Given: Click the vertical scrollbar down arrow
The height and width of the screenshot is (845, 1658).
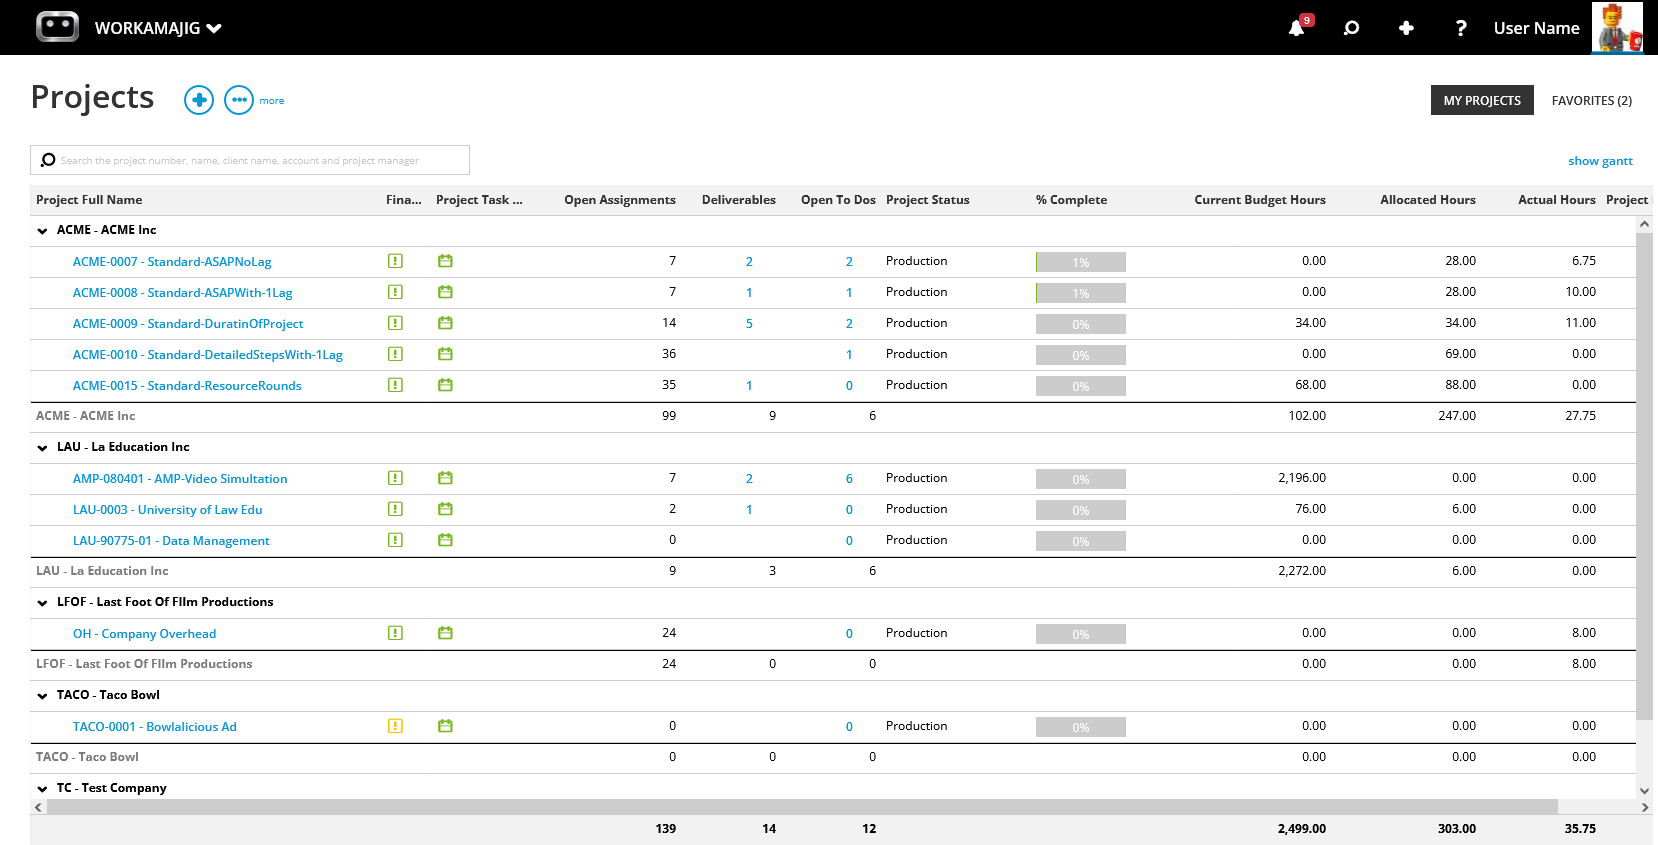Looking at the screenshot, I should coord(1644,790).
